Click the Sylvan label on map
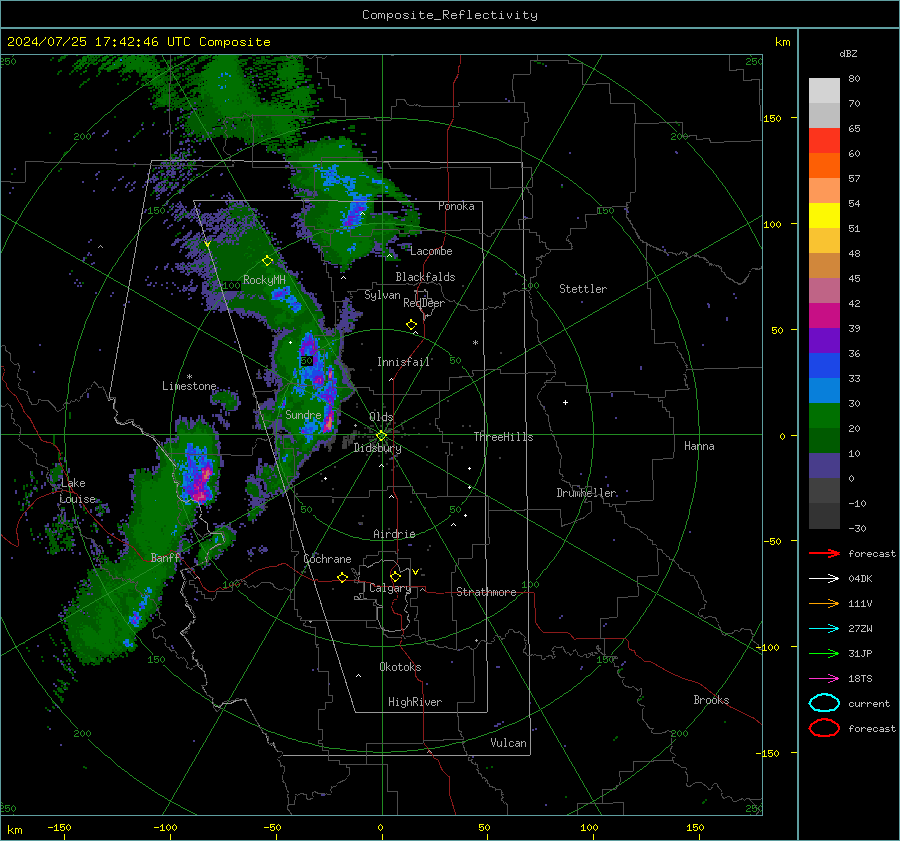This screenshot has height=841, width=900. (x=382, y=295)
